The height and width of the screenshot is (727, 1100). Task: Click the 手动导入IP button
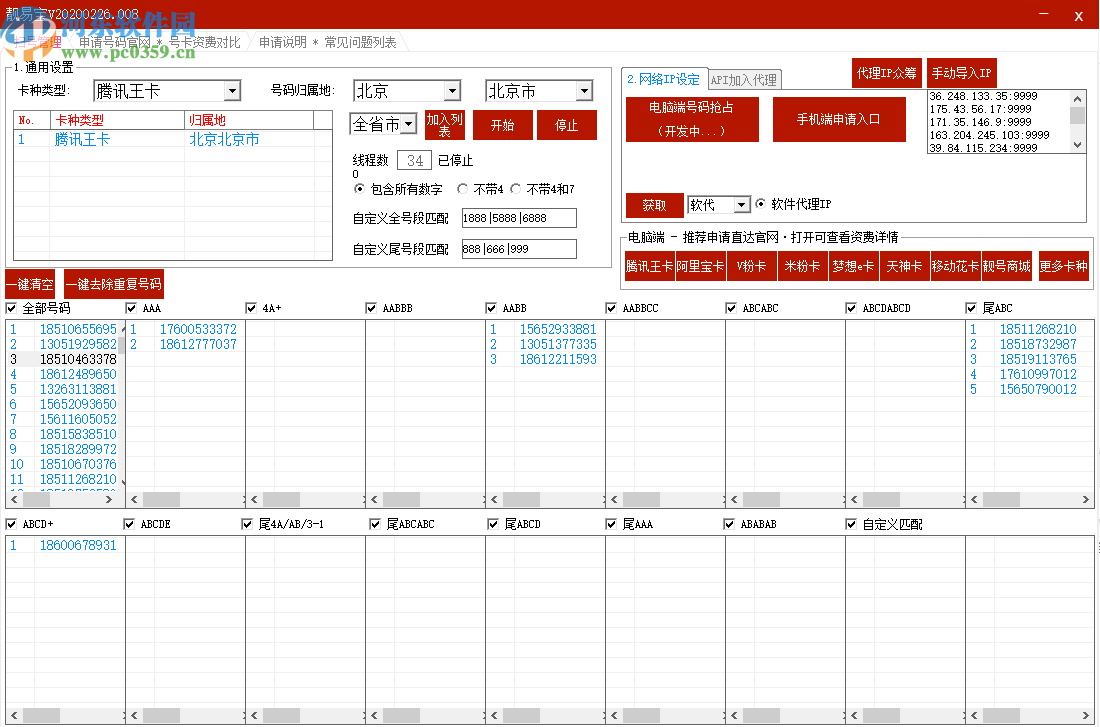pyautogui.click(x=961, y=73)
